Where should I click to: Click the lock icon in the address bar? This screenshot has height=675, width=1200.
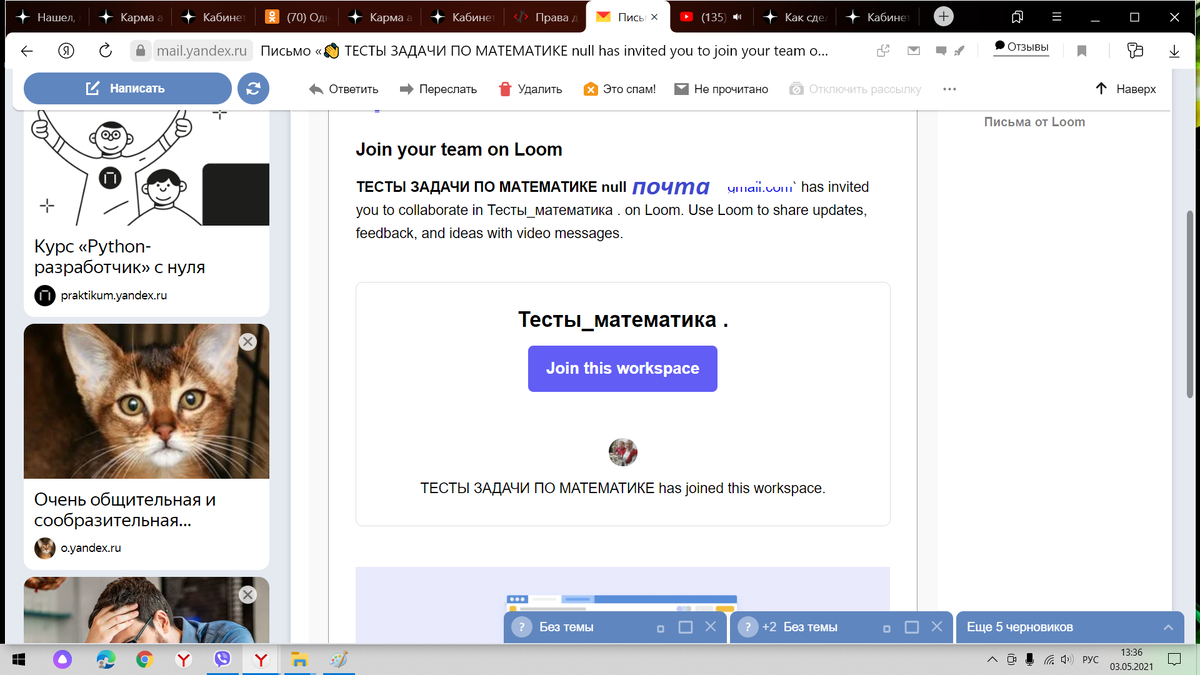pyautogui.click(x=141, y=51)
